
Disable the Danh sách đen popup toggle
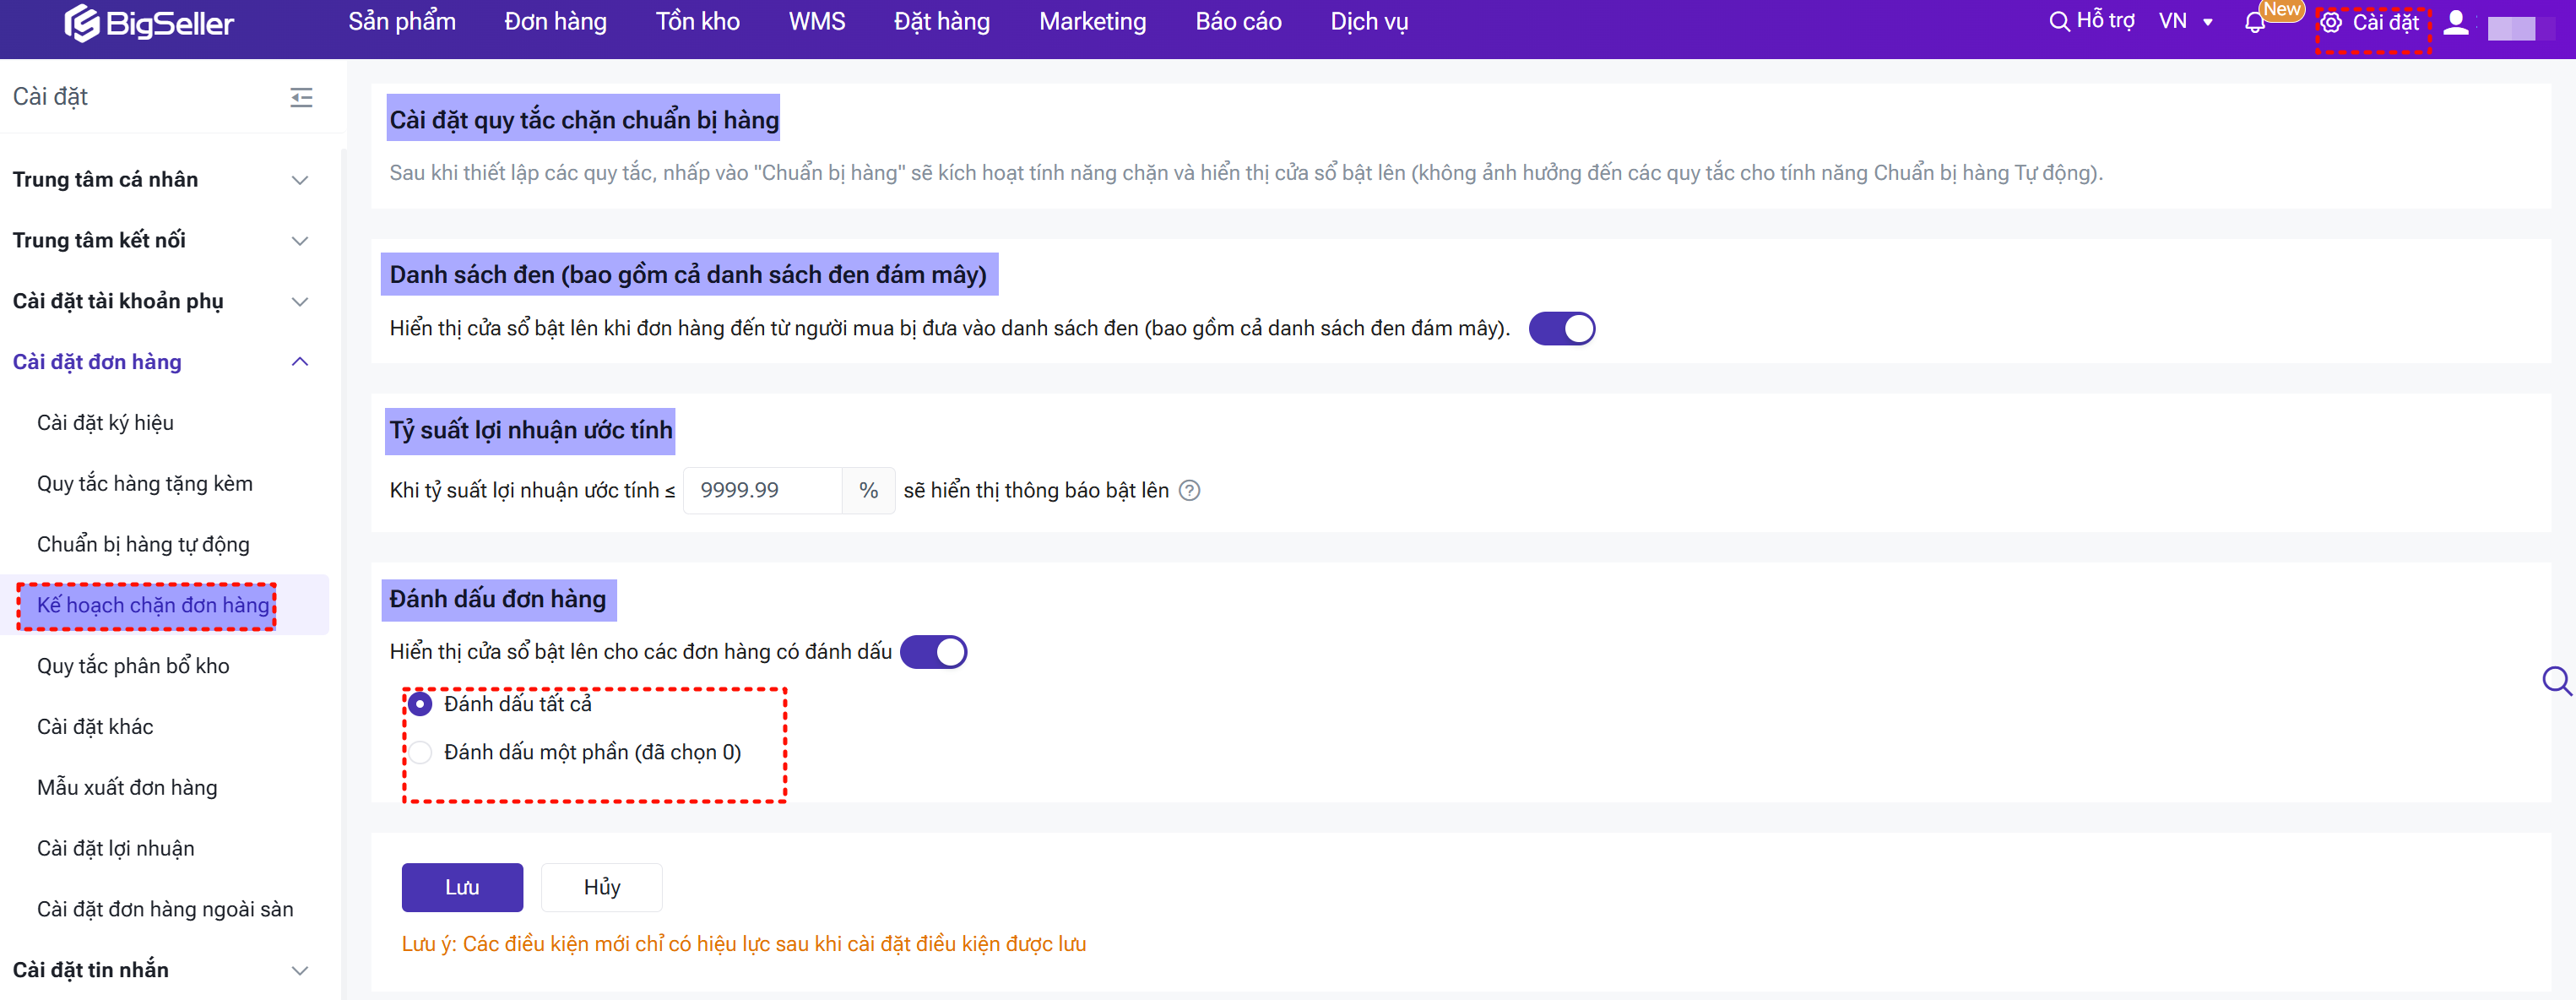click(1561, 329)
